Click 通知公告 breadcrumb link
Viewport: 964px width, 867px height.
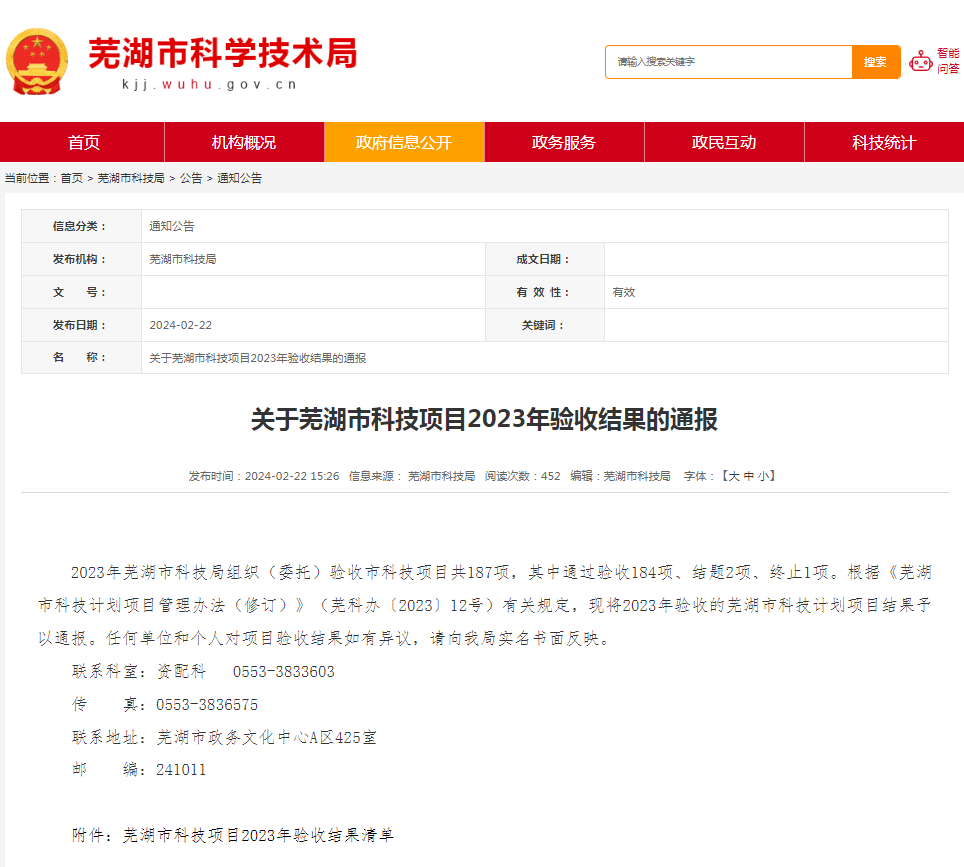[240, 178]
